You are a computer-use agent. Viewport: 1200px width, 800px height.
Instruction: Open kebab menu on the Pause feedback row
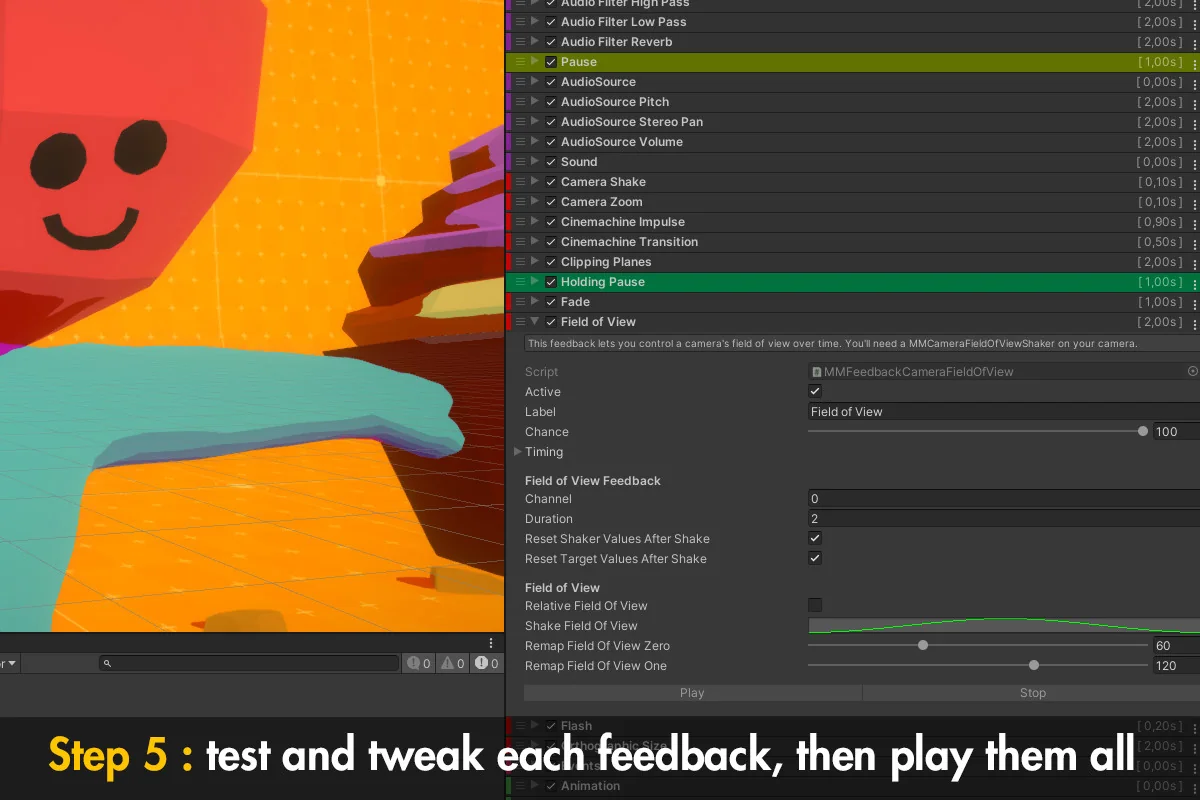(x=1195, y=62)
